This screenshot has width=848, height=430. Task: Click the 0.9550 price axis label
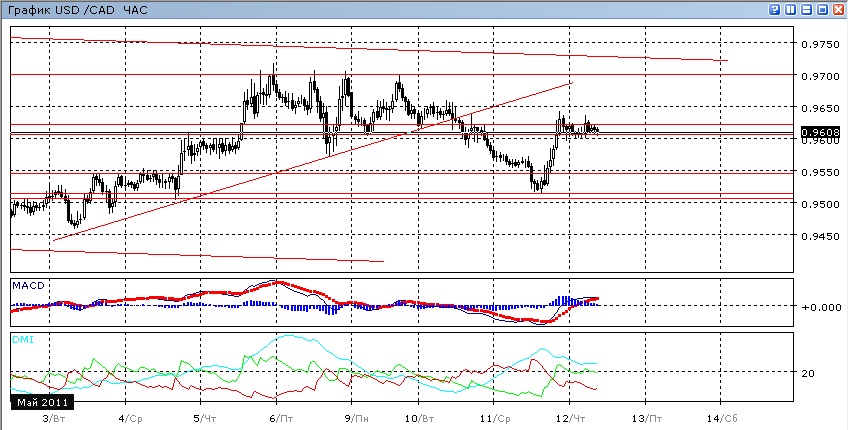pos(820,172)
